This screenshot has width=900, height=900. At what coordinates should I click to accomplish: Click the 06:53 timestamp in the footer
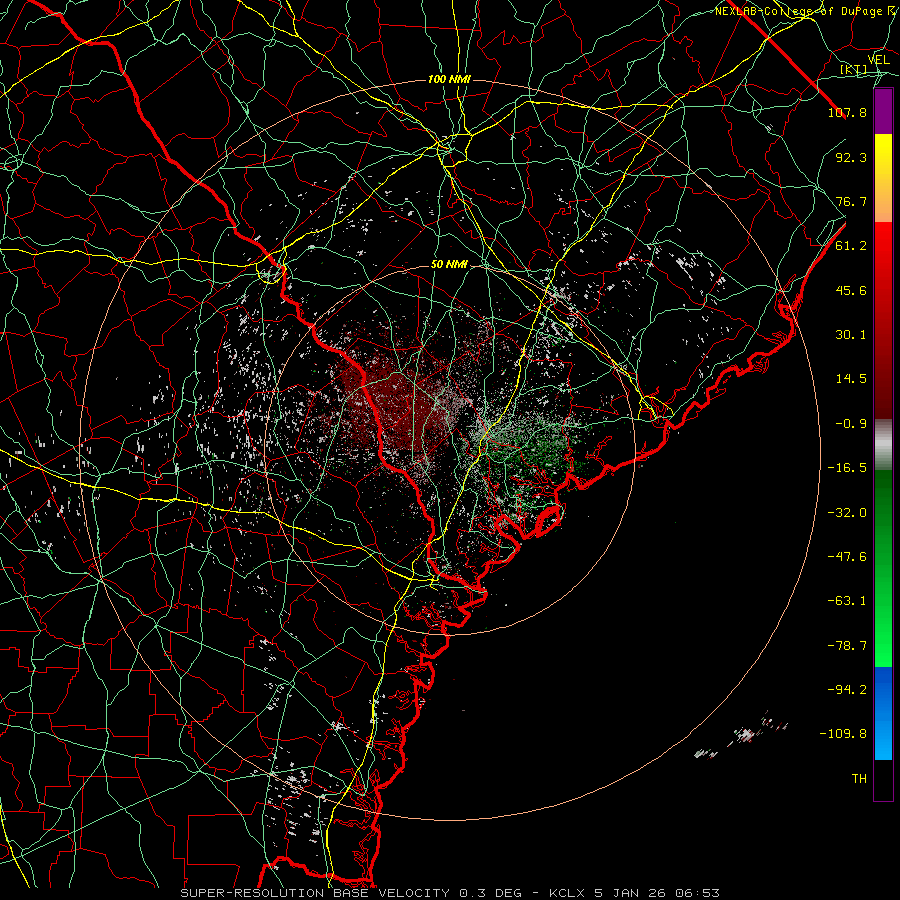(x=698, y=893)
